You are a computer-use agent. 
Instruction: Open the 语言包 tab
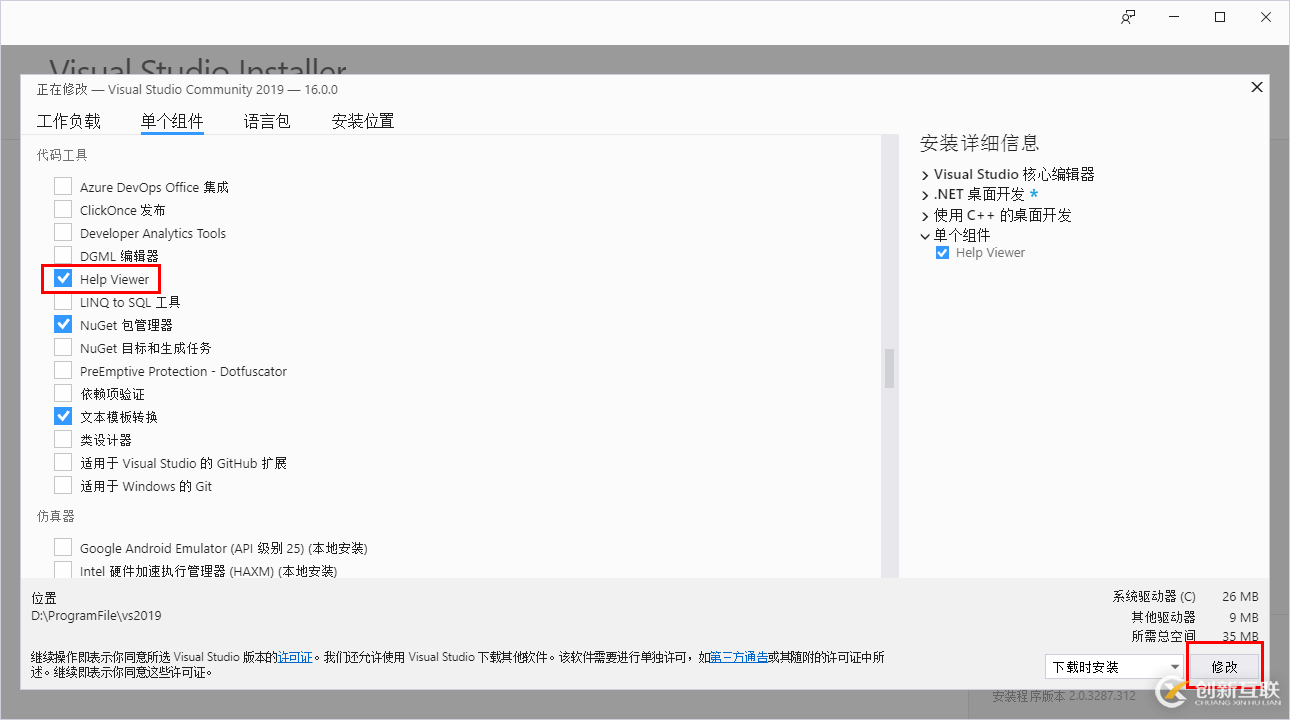pyautogui.click(x=267, y=121)
